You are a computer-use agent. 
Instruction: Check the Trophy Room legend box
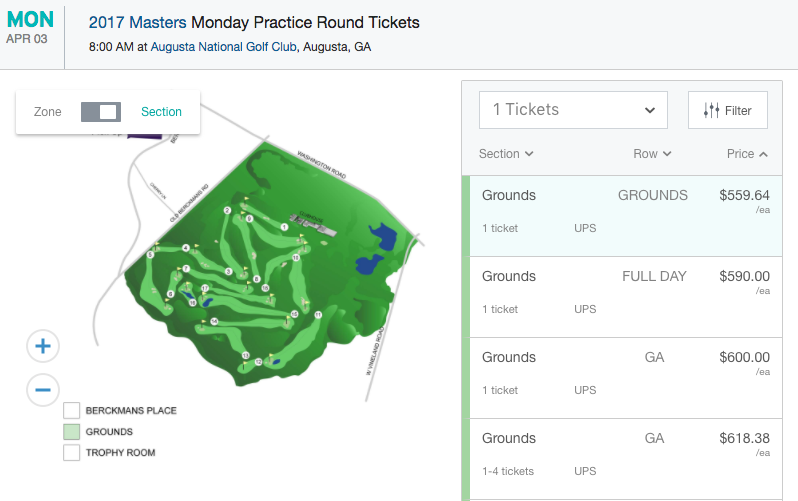[x=71, y=453]
